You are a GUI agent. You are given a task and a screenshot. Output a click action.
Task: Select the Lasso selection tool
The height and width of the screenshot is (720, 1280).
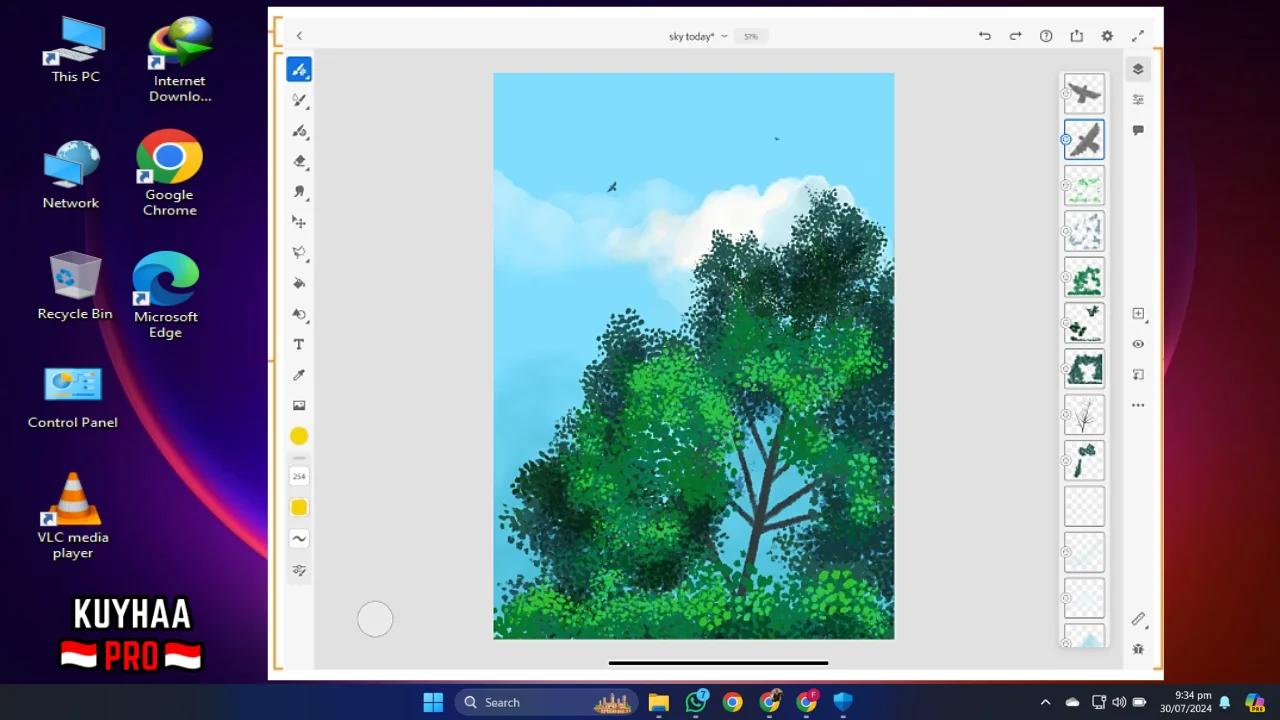[299, 253]
